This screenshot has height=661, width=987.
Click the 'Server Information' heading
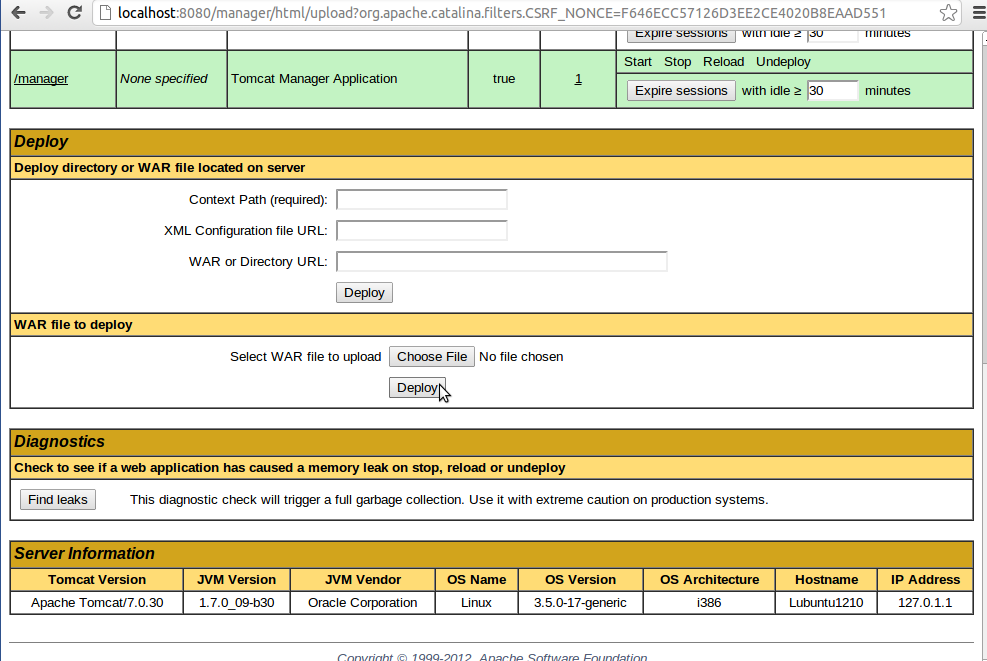click(x=84, y=553)
